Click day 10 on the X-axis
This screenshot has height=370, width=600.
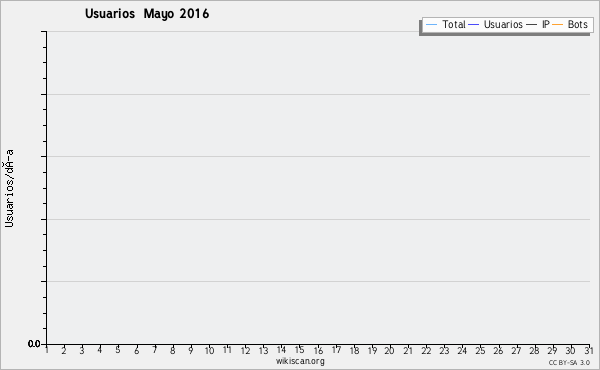209,350
